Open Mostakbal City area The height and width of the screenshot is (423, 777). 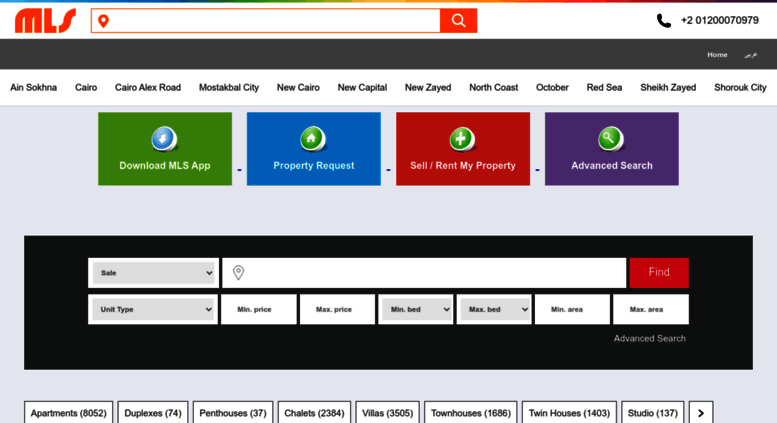coord(229,88)
